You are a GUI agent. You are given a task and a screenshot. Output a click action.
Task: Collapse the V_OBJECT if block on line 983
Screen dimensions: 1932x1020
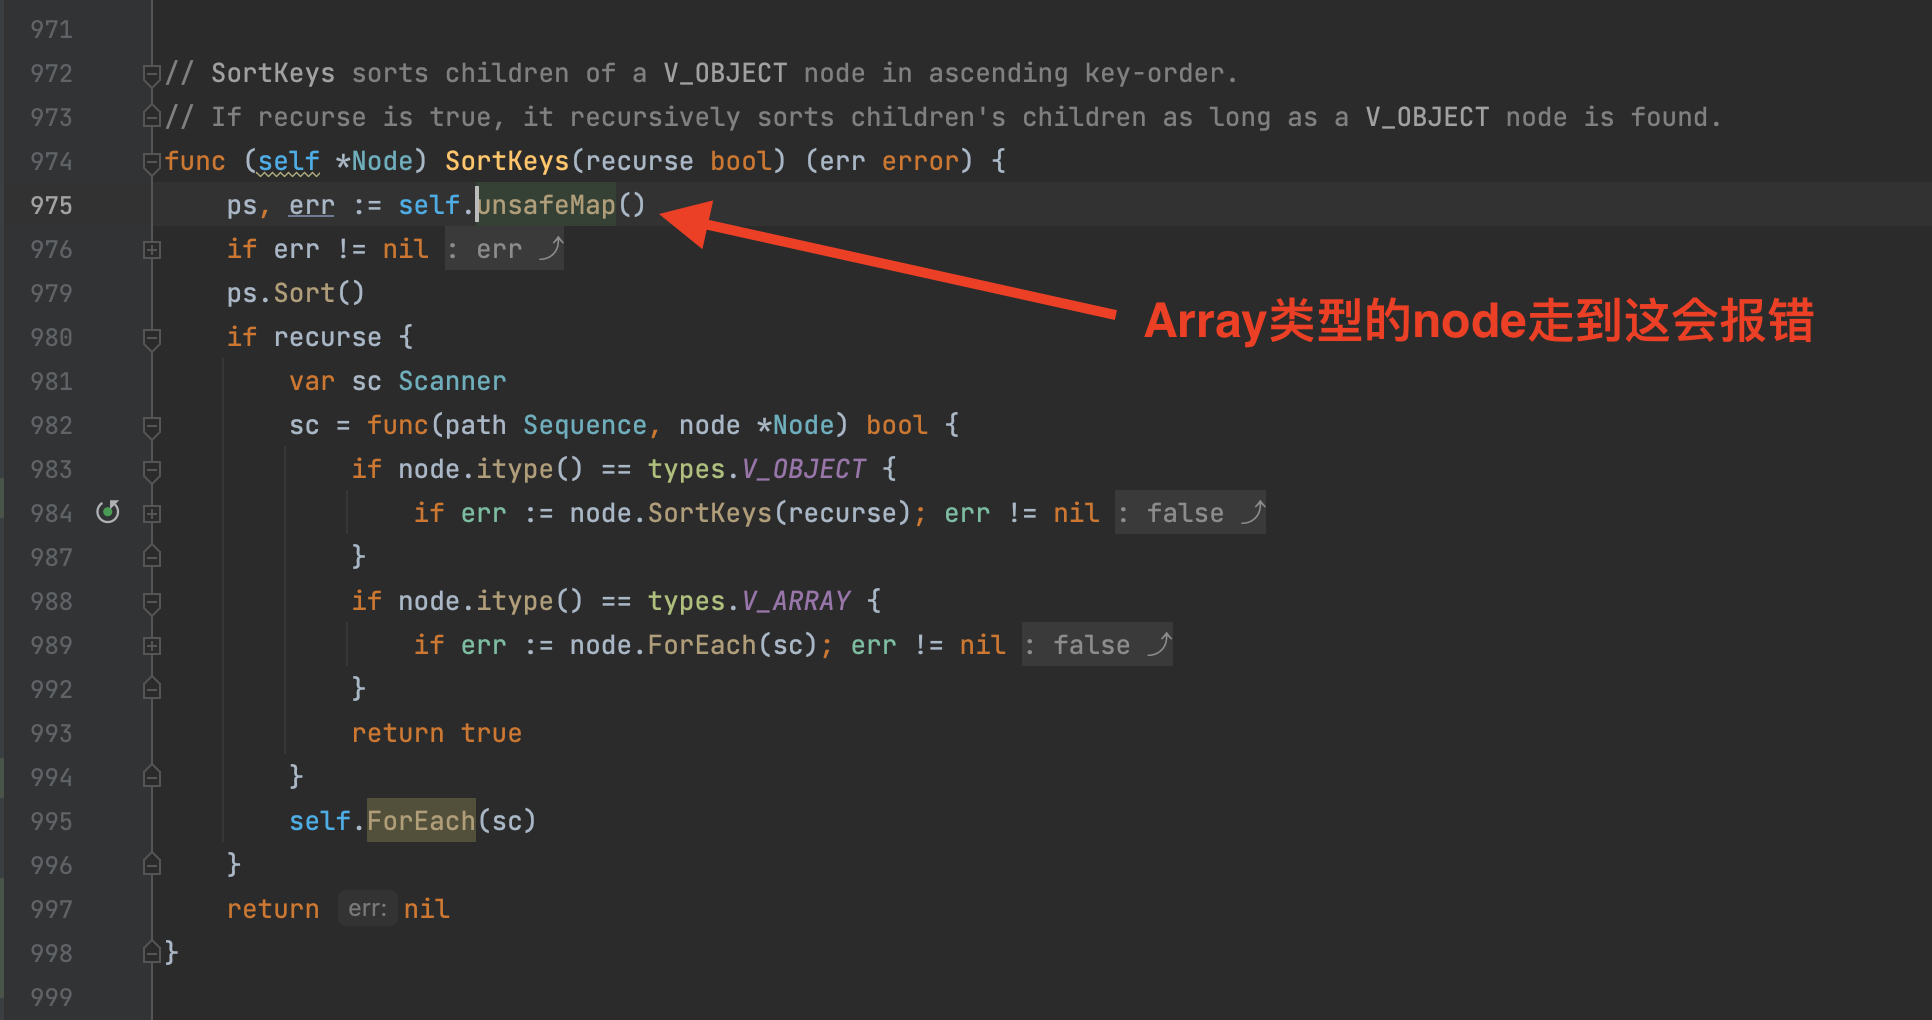(151, 469)
